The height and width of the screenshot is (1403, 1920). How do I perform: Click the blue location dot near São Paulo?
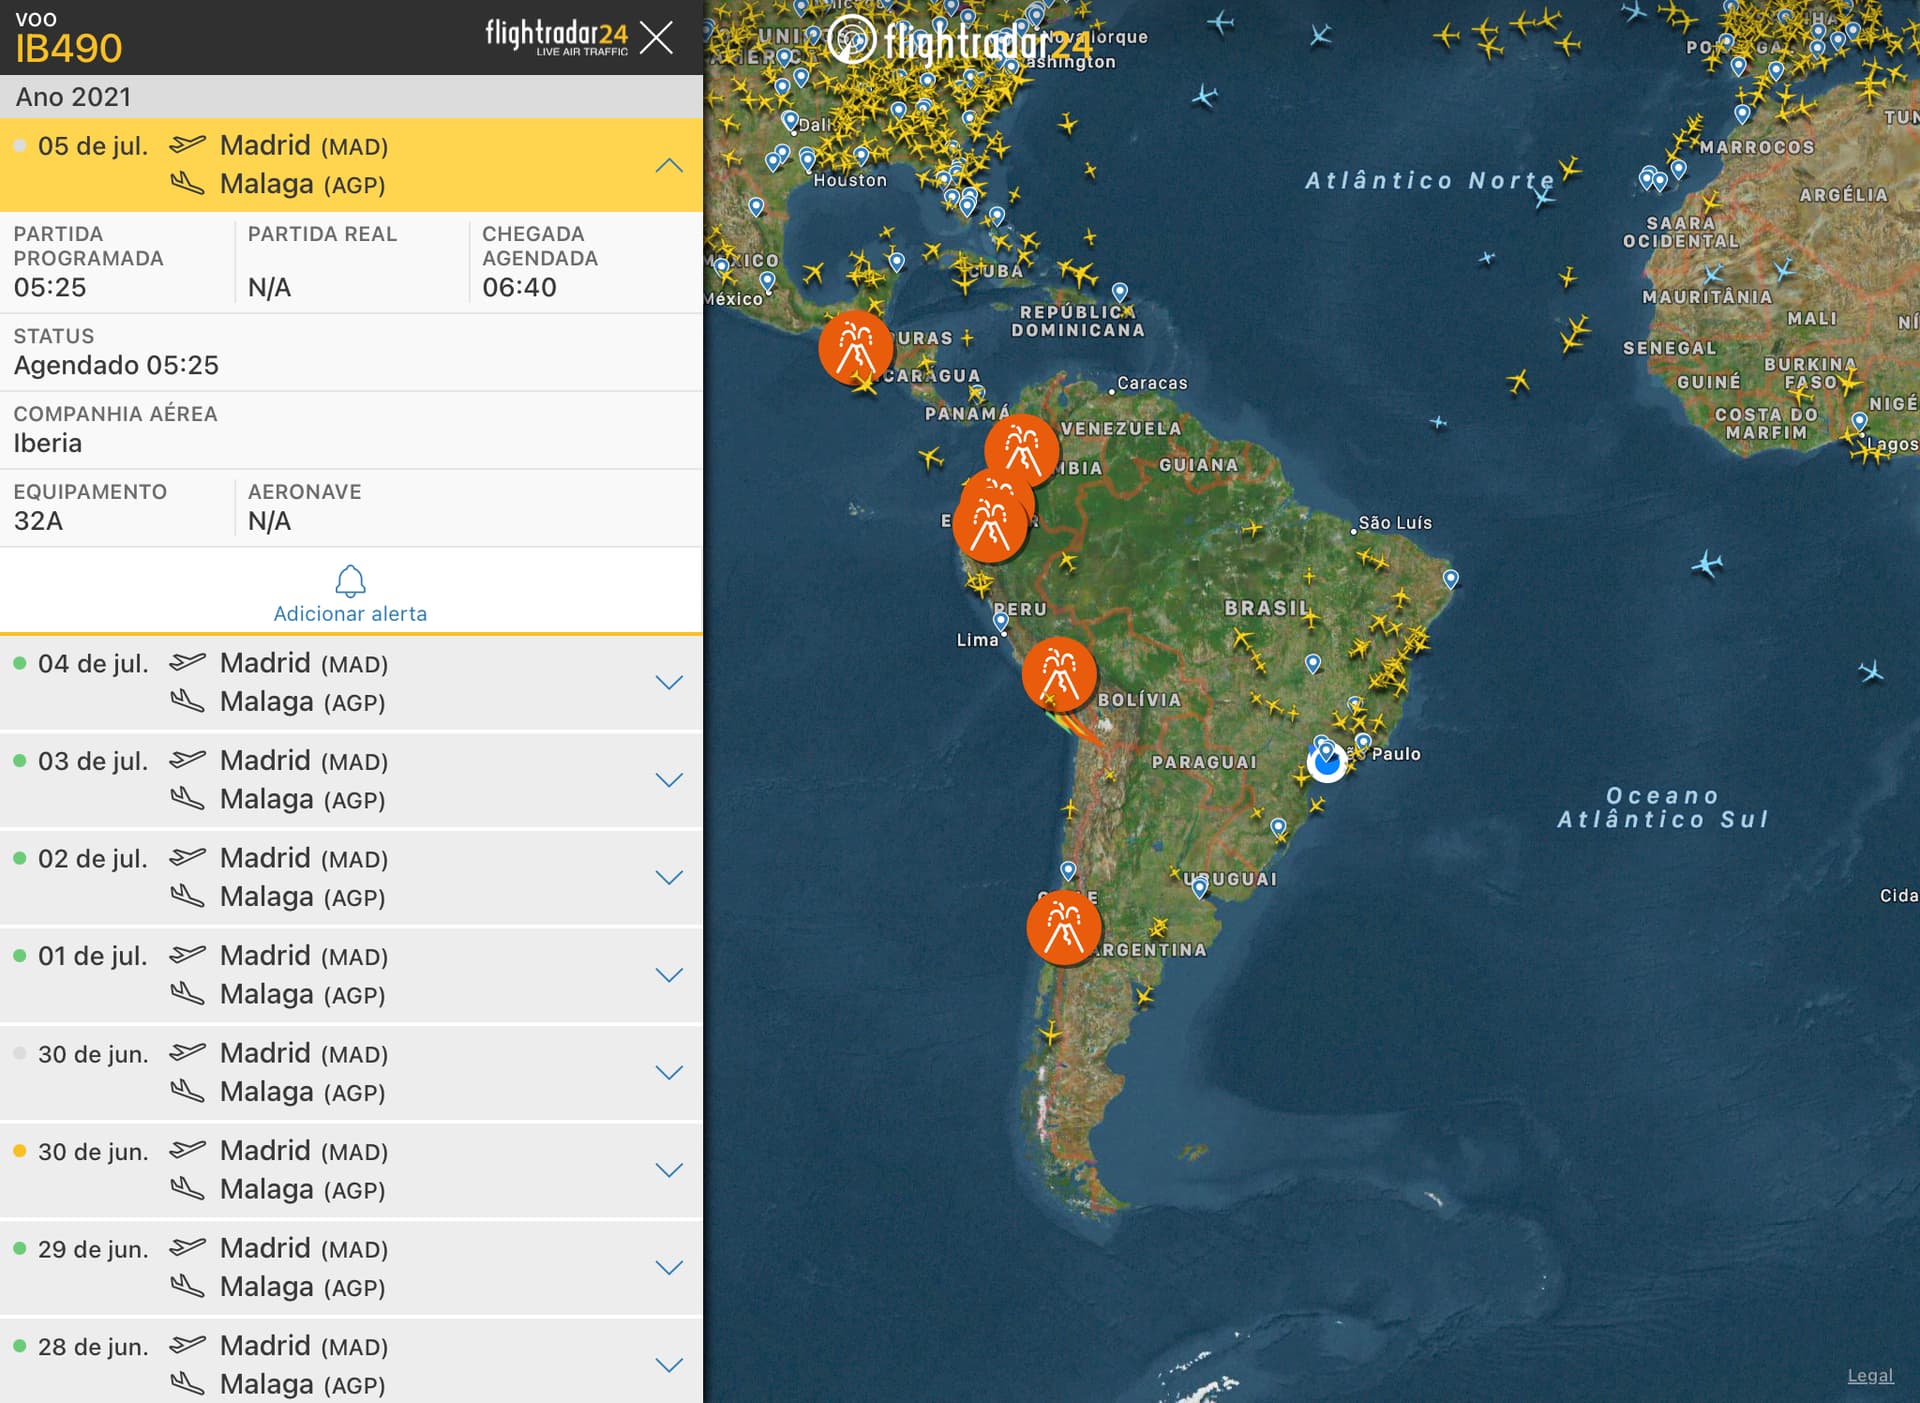[1327, 763]
